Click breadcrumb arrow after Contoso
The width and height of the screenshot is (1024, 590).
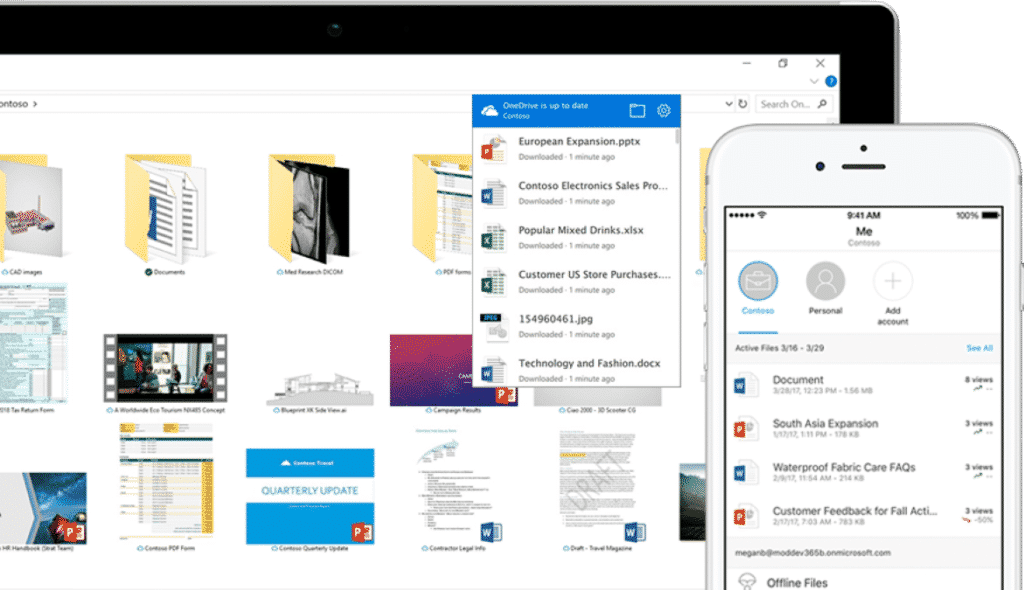tap(35, 104)
